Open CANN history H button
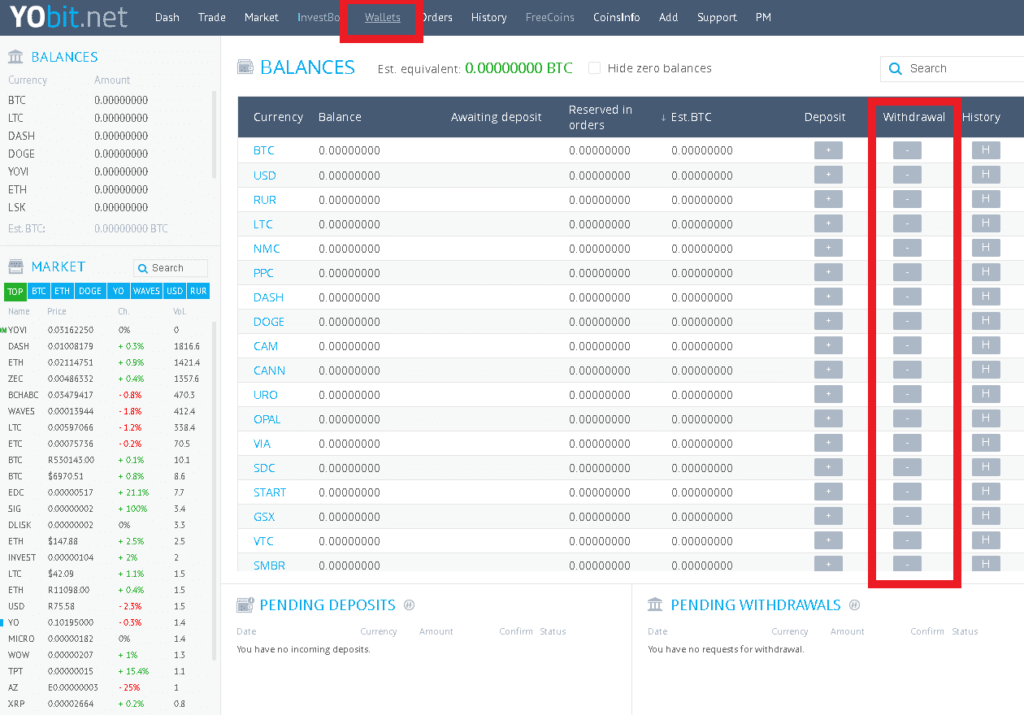Viewport: 1024px width, 715px height. click(985, 370)
